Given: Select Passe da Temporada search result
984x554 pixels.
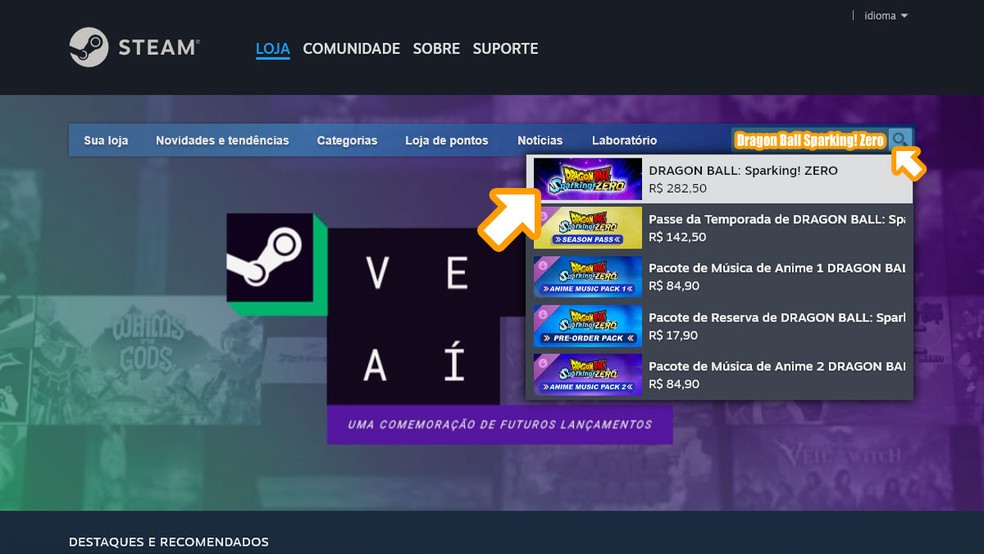Looking at the screenshot, I should (719, 228).
